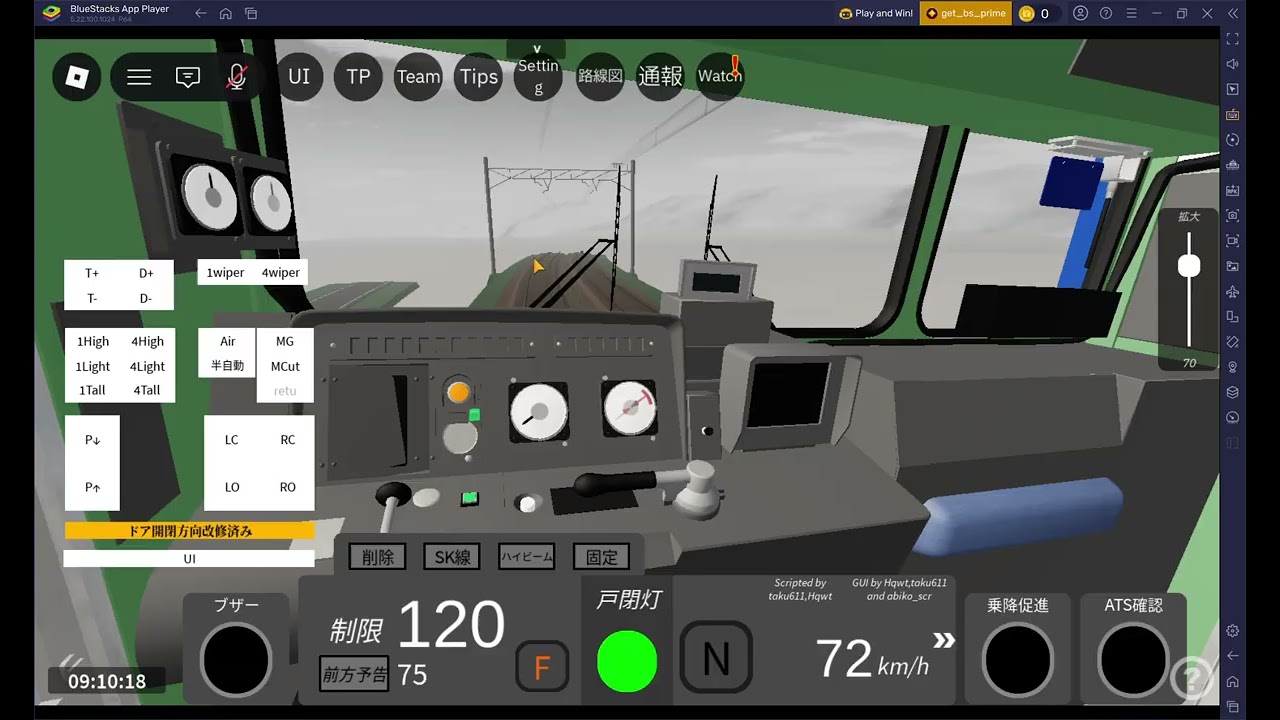Open the hamburger menu beside the Roblox logo
This screenshot has width=1280, height=720.
point(139,77)
